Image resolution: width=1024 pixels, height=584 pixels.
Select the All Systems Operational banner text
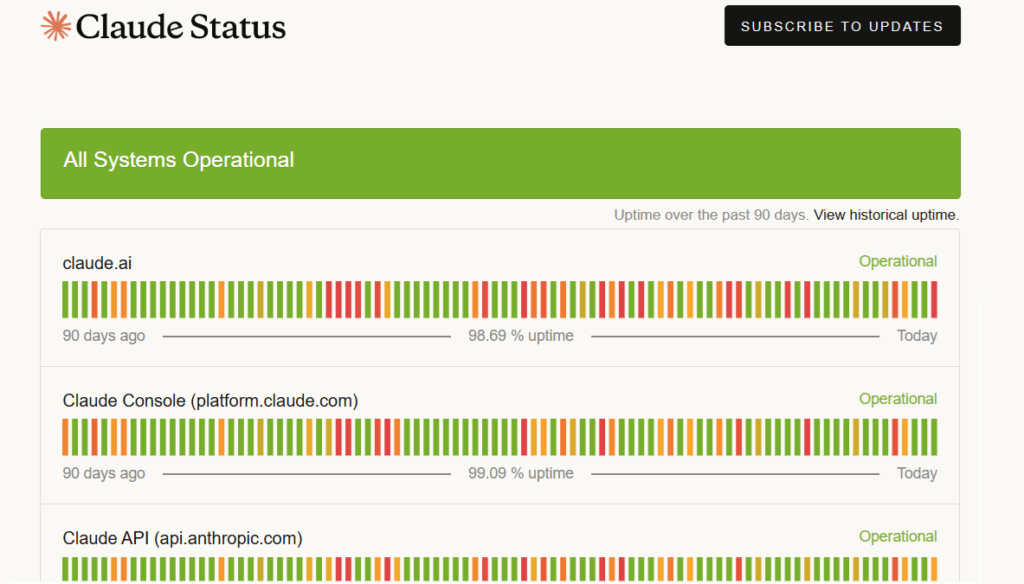(178, 160)
